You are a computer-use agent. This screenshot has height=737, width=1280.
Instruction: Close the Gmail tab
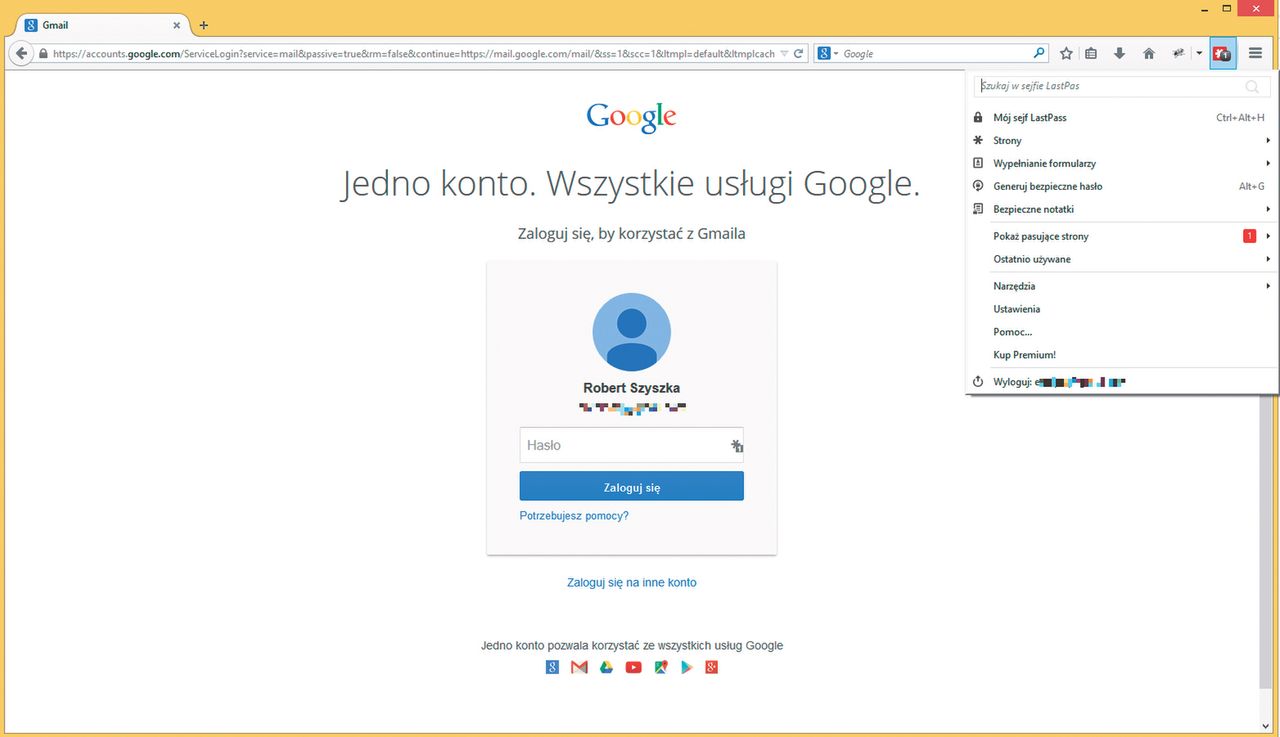click(177, 25)
